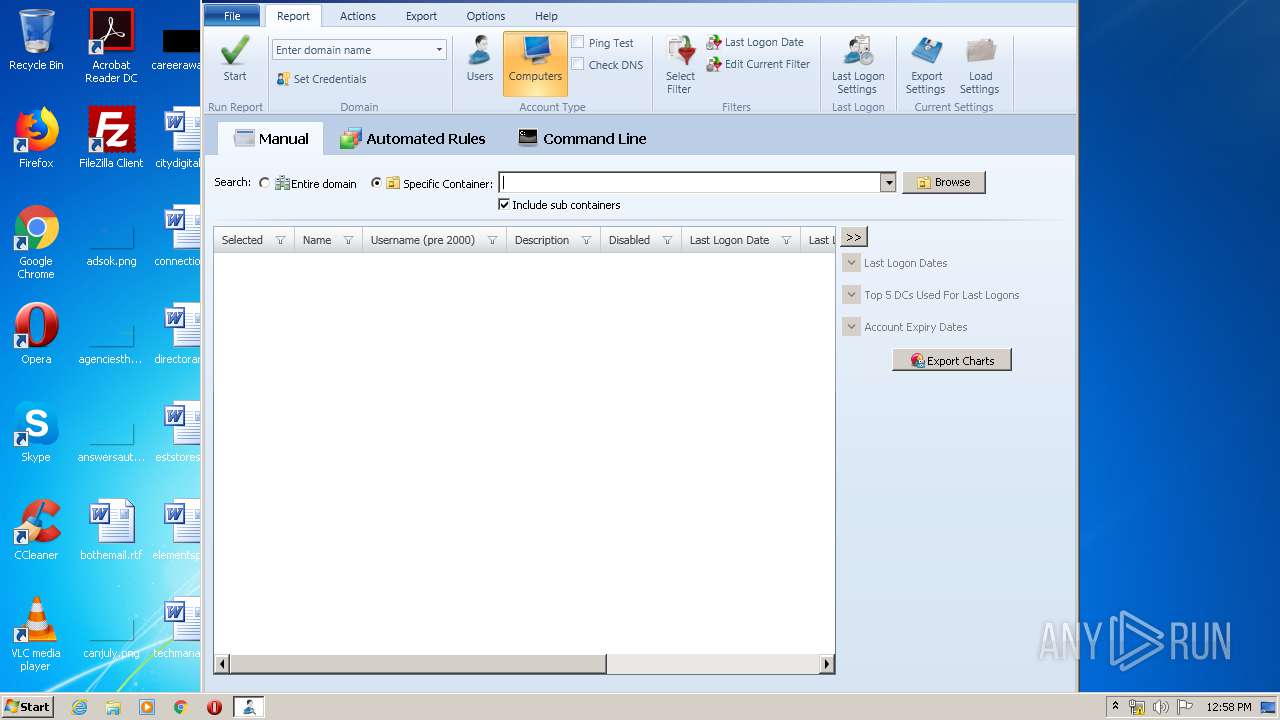Open CCleaner desktop shortcut
1280x720 pixels.
(x=36, y=530)
